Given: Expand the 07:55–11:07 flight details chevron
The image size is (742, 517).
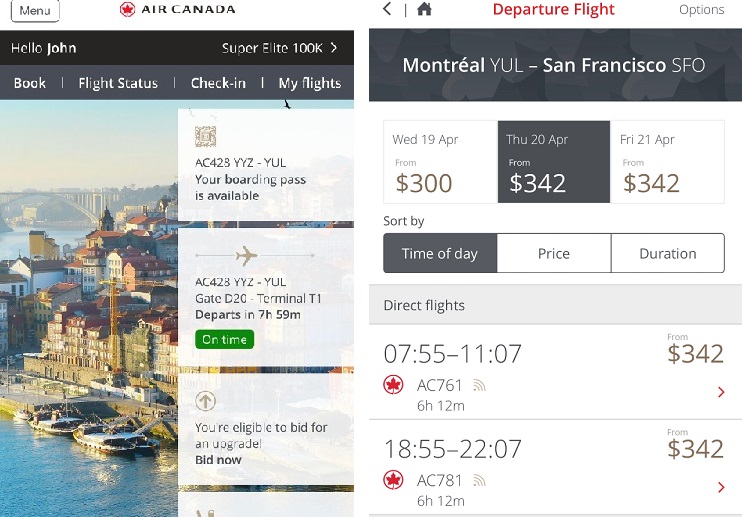Looking at the screenshot, I should [x=721, y=393].
